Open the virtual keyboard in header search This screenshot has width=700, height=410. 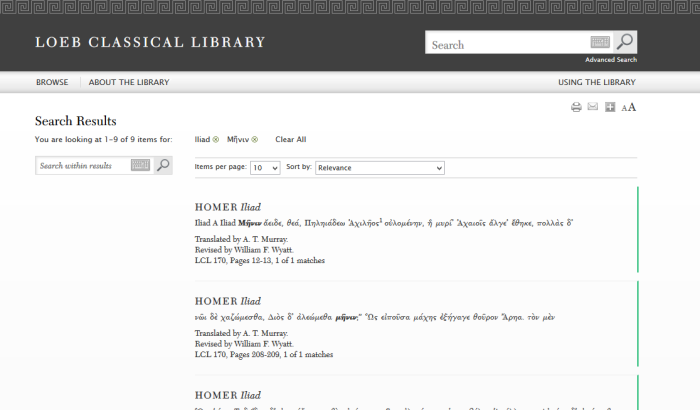point(600,42)
